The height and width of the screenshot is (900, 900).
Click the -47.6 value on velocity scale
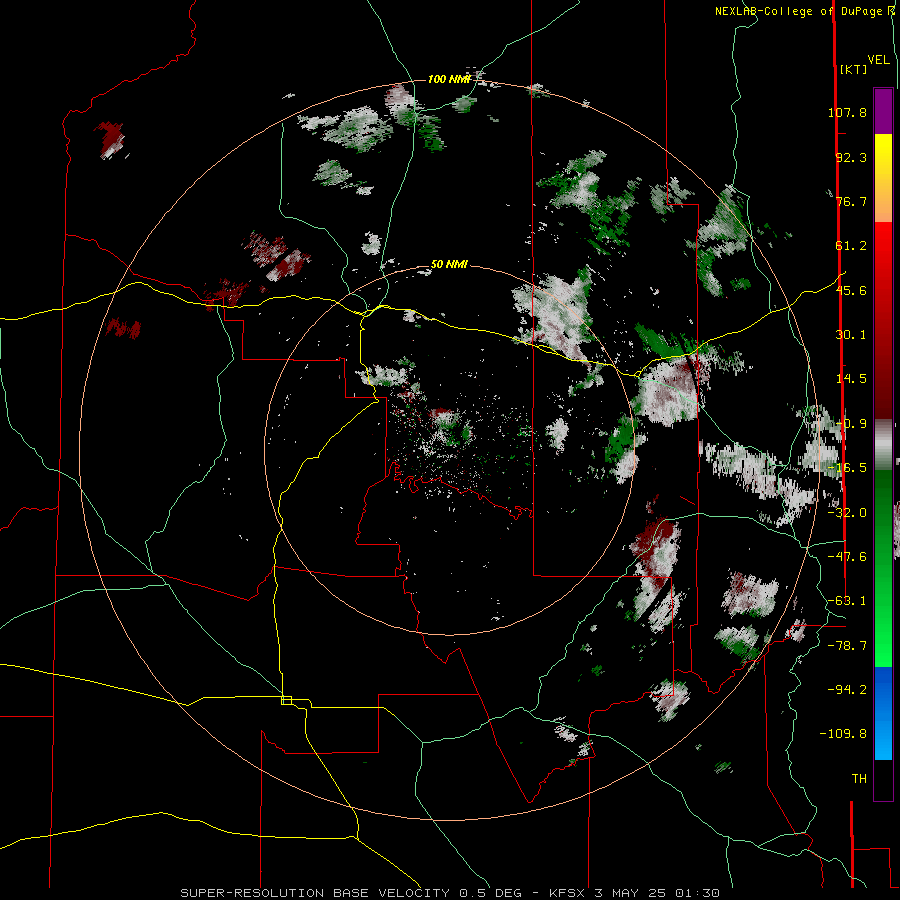point(847,557)
